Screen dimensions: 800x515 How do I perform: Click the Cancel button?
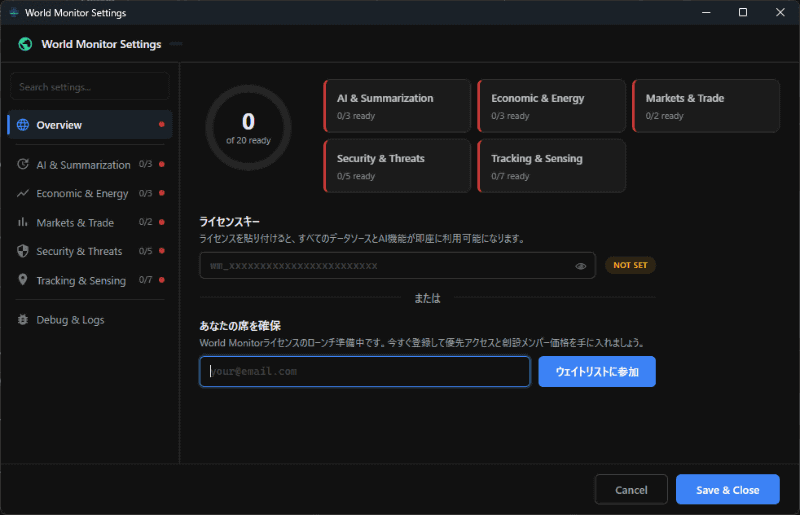coord(631,489)
